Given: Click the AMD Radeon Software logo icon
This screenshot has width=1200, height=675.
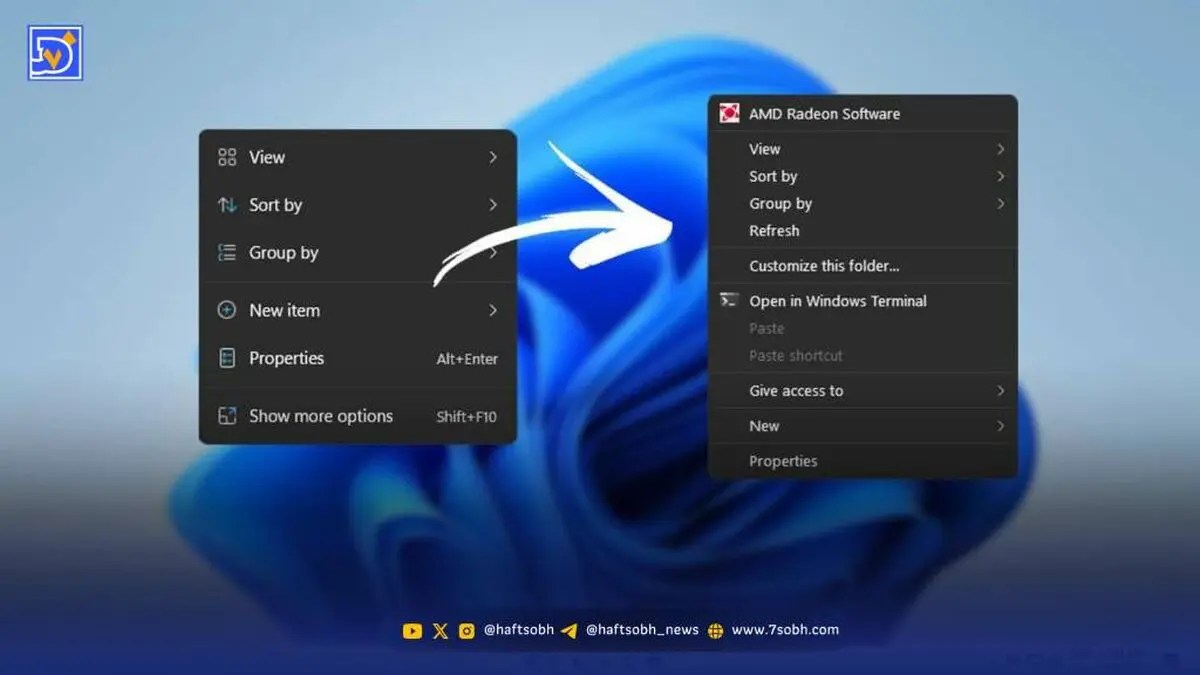Looking at the screenshot, I should tap(729, 114).
